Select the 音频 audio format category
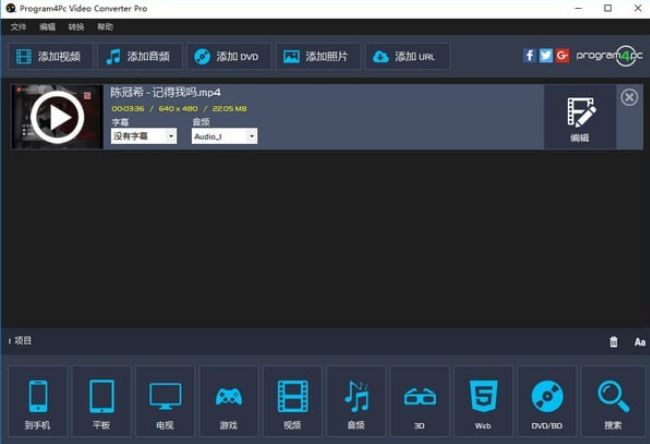Viewport: 650px width, 444px height. 356,401
